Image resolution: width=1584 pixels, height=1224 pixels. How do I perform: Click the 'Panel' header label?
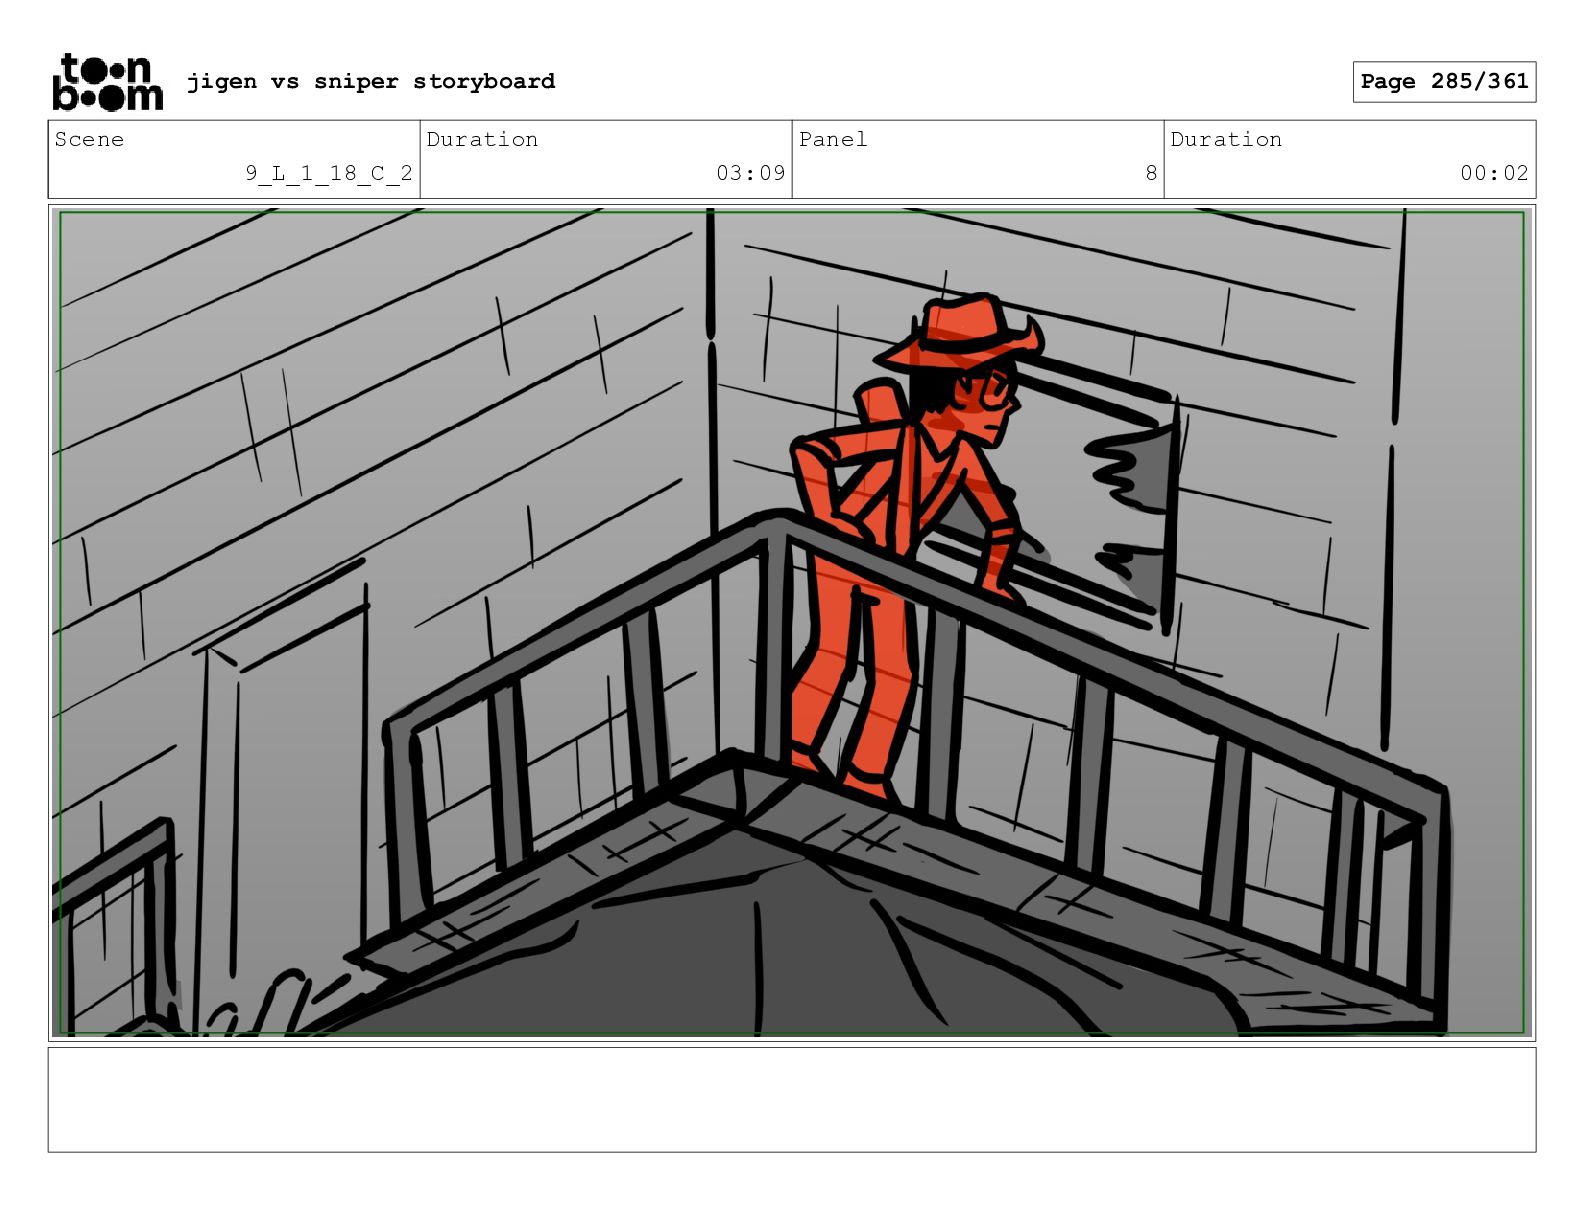pos(833,140)
